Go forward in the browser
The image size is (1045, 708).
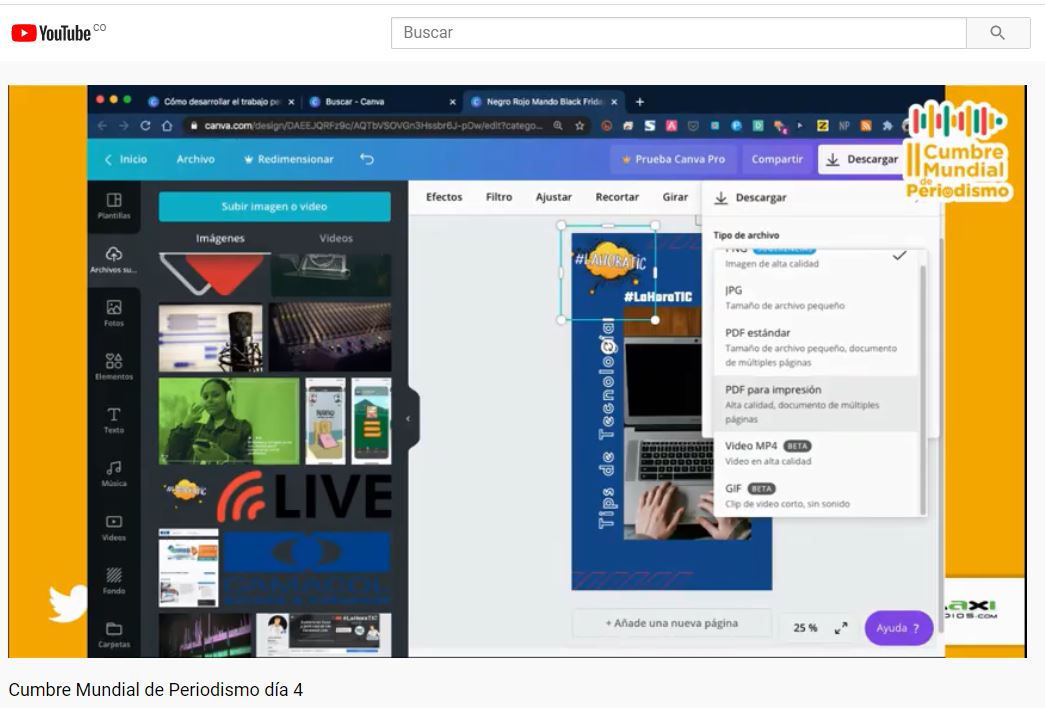click(x=124, y=125)
